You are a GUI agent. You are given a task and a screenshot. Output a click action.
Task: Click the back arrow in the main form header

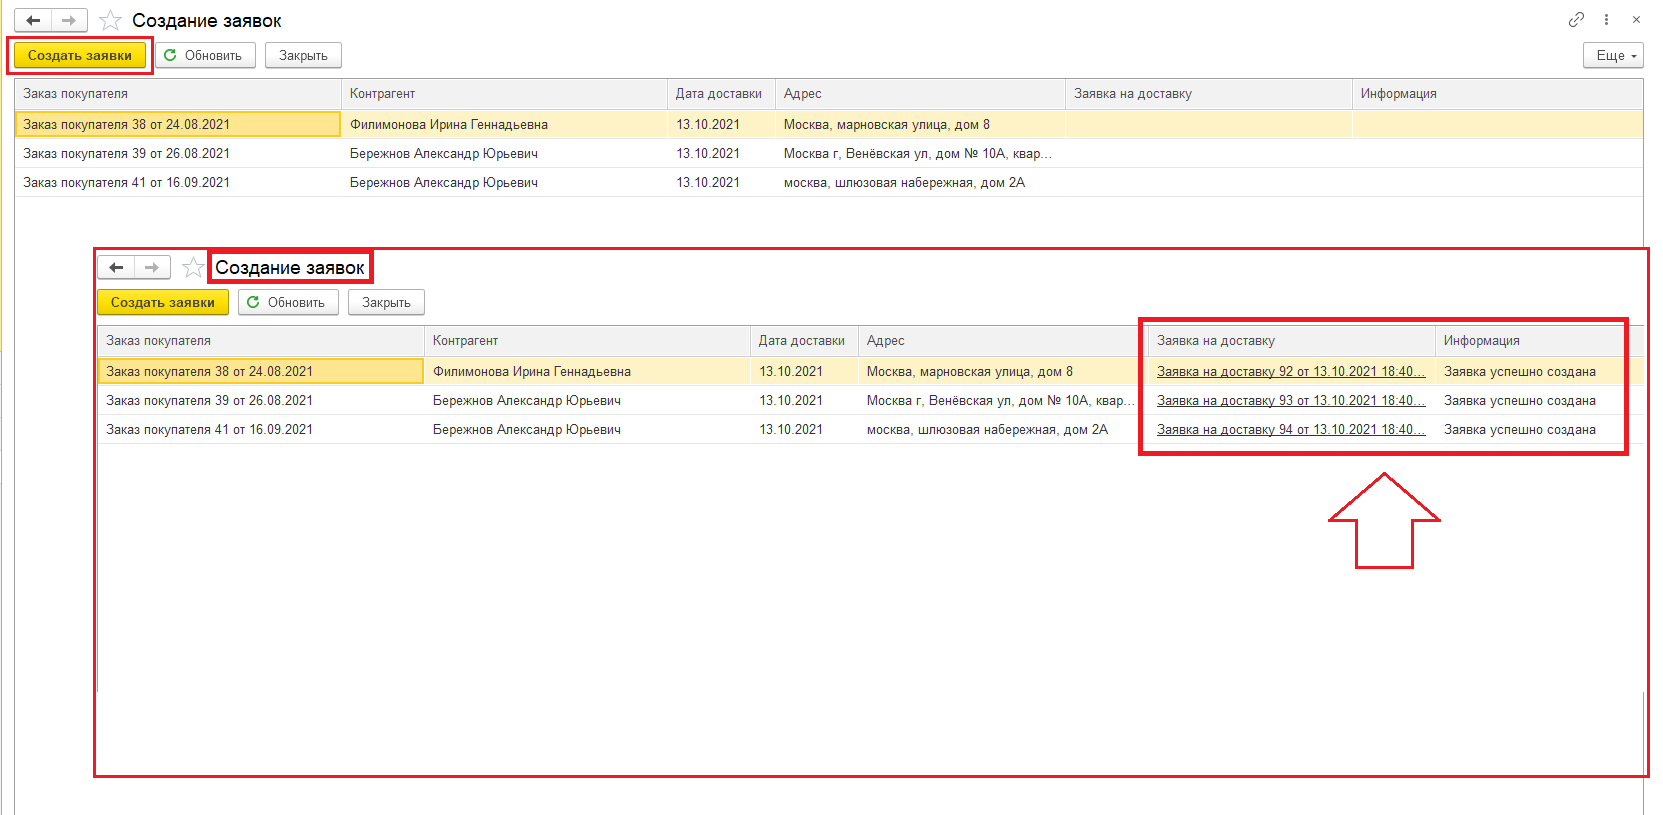(33, 20)
